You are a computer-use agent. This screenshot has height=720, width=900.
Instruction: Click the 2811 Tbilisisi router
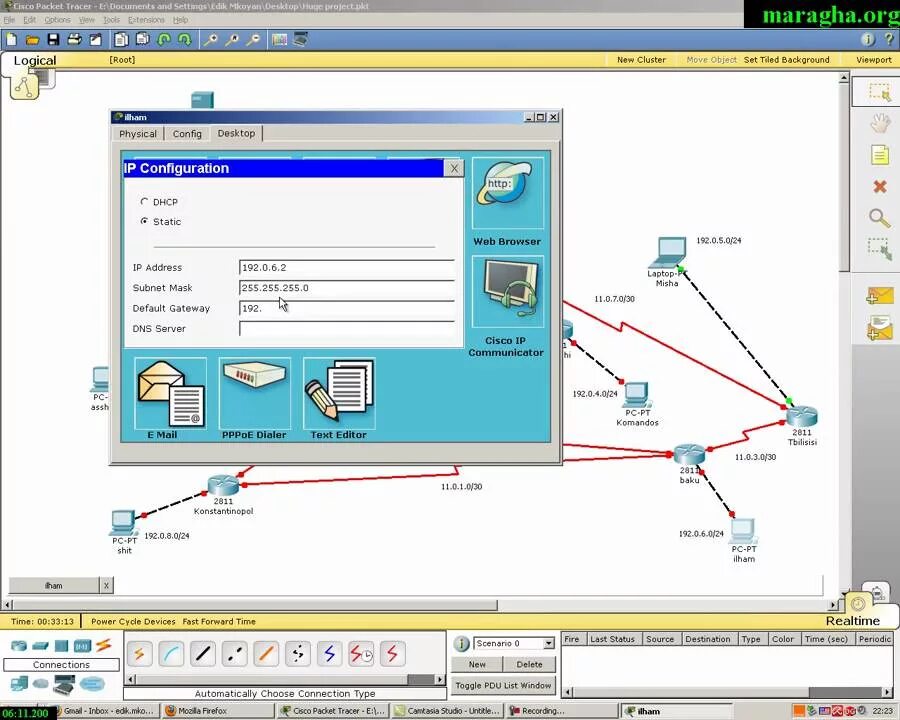[x=802, y=416]
